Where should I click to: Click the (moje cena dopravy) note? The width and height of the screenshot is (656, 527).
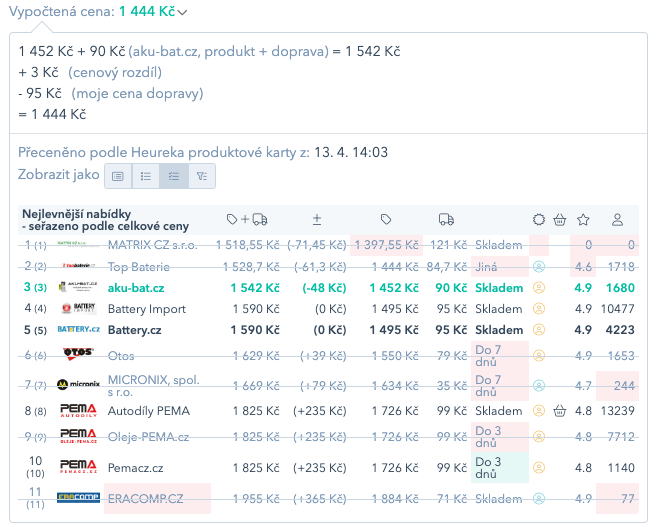137,93
